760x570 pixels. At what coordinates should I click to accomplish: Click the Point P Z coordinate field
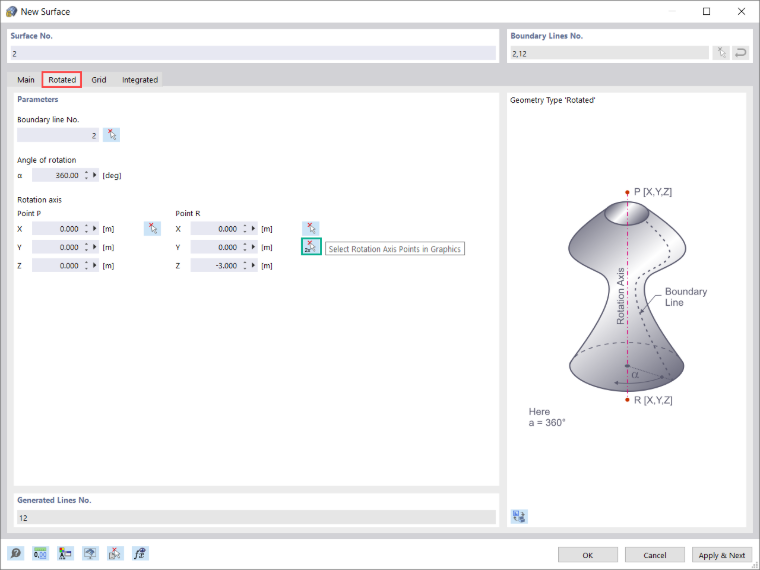tap(57, 266)
